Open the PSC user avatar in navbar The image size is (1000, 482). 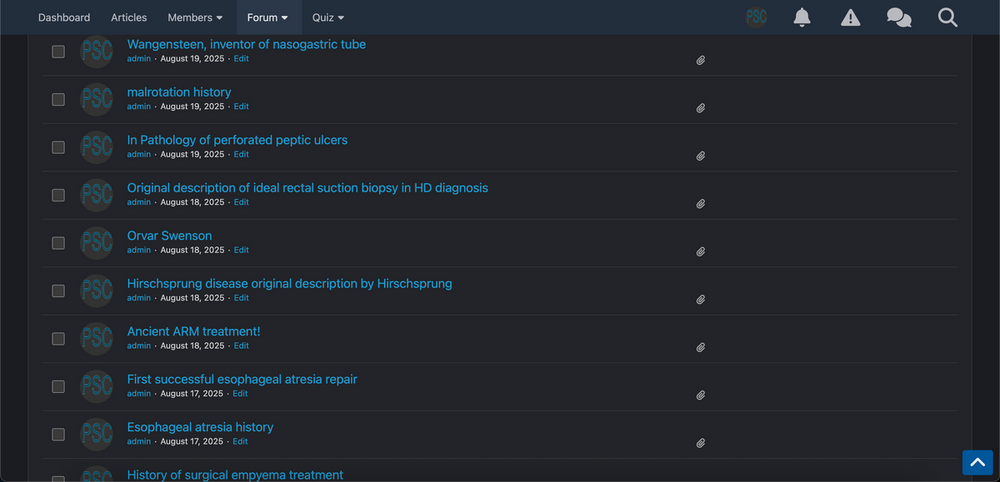click(x=756, y=17)
